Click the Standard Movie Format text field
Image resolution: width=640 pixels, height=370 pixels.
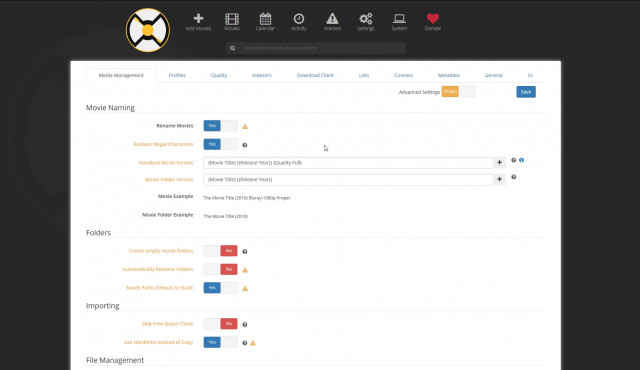pyautogui.click(x=348, y=162)
